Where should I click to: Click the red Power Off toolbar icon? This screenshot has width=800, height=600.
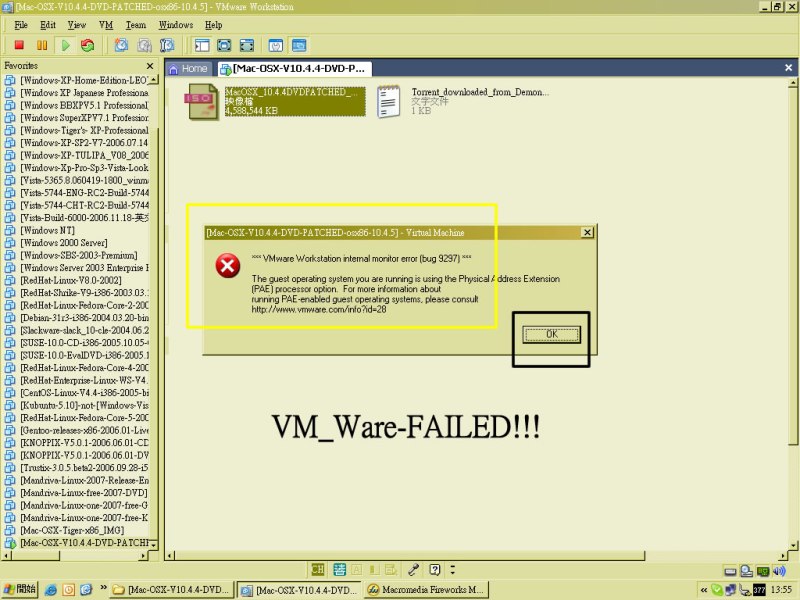pos(19,45)
